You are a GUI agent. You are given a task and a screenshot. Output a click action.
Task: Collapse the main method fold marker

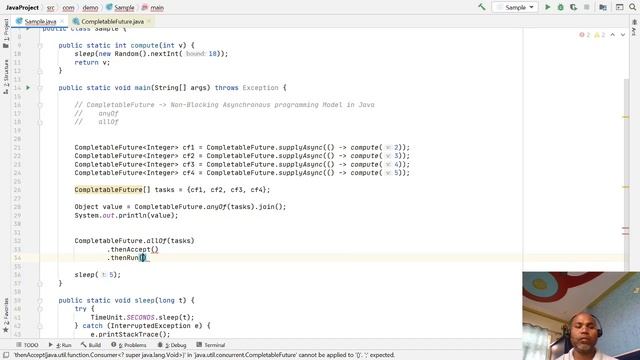(40, 88)
